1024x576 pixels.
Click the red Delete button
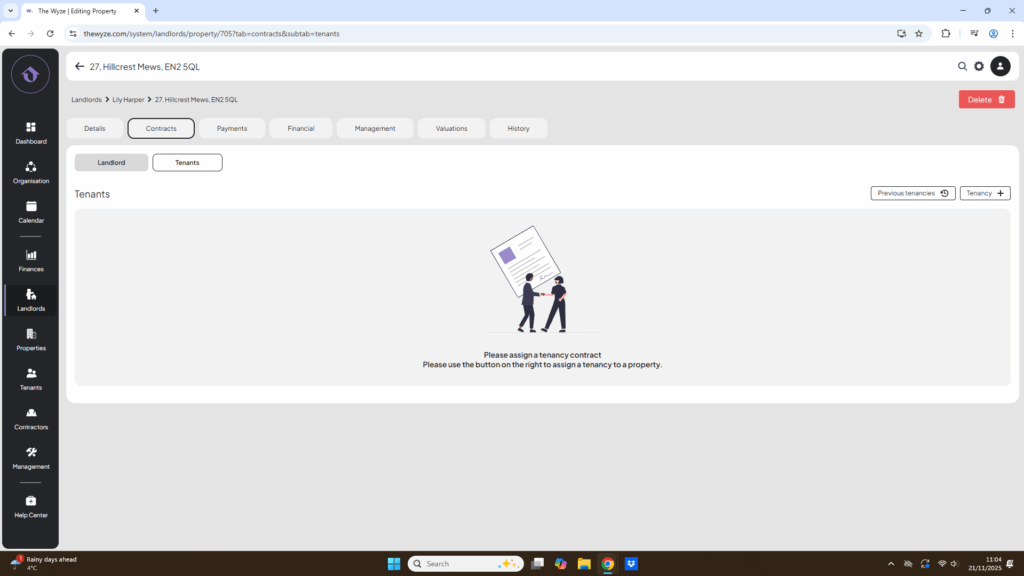click(986, 99)
